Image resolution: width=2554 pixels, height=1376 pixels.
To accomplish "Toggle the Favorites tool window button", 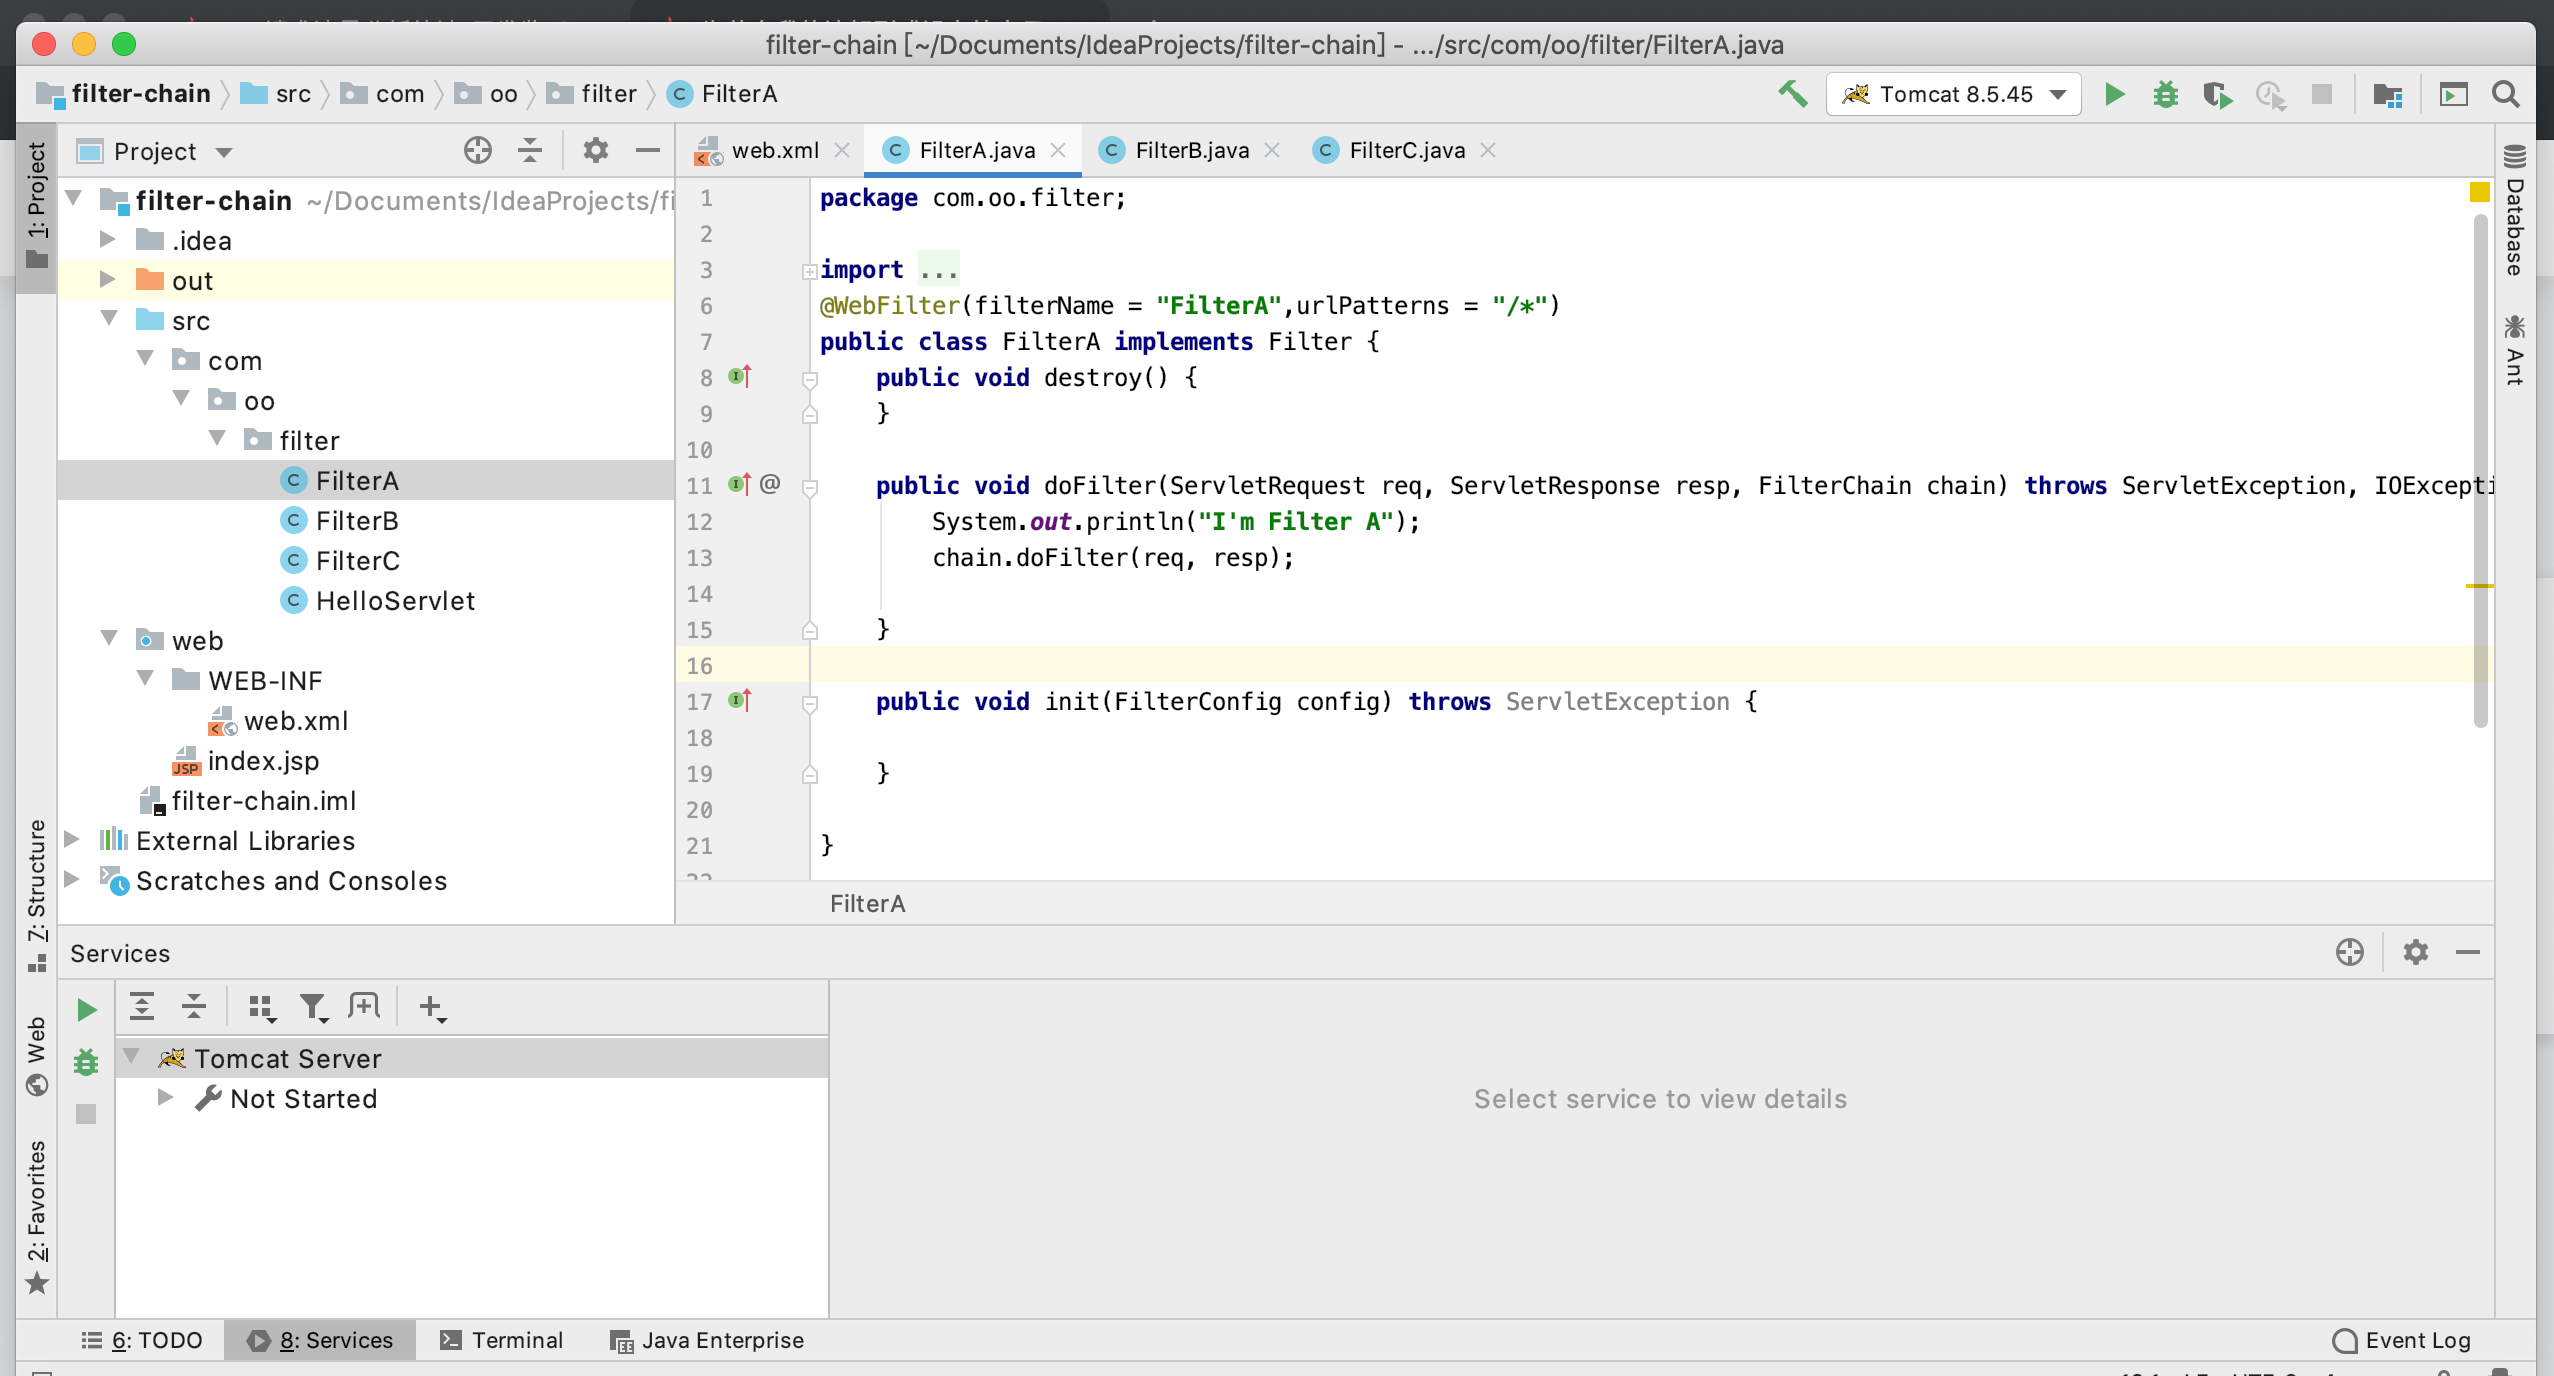I will [x=37, y=1216].
